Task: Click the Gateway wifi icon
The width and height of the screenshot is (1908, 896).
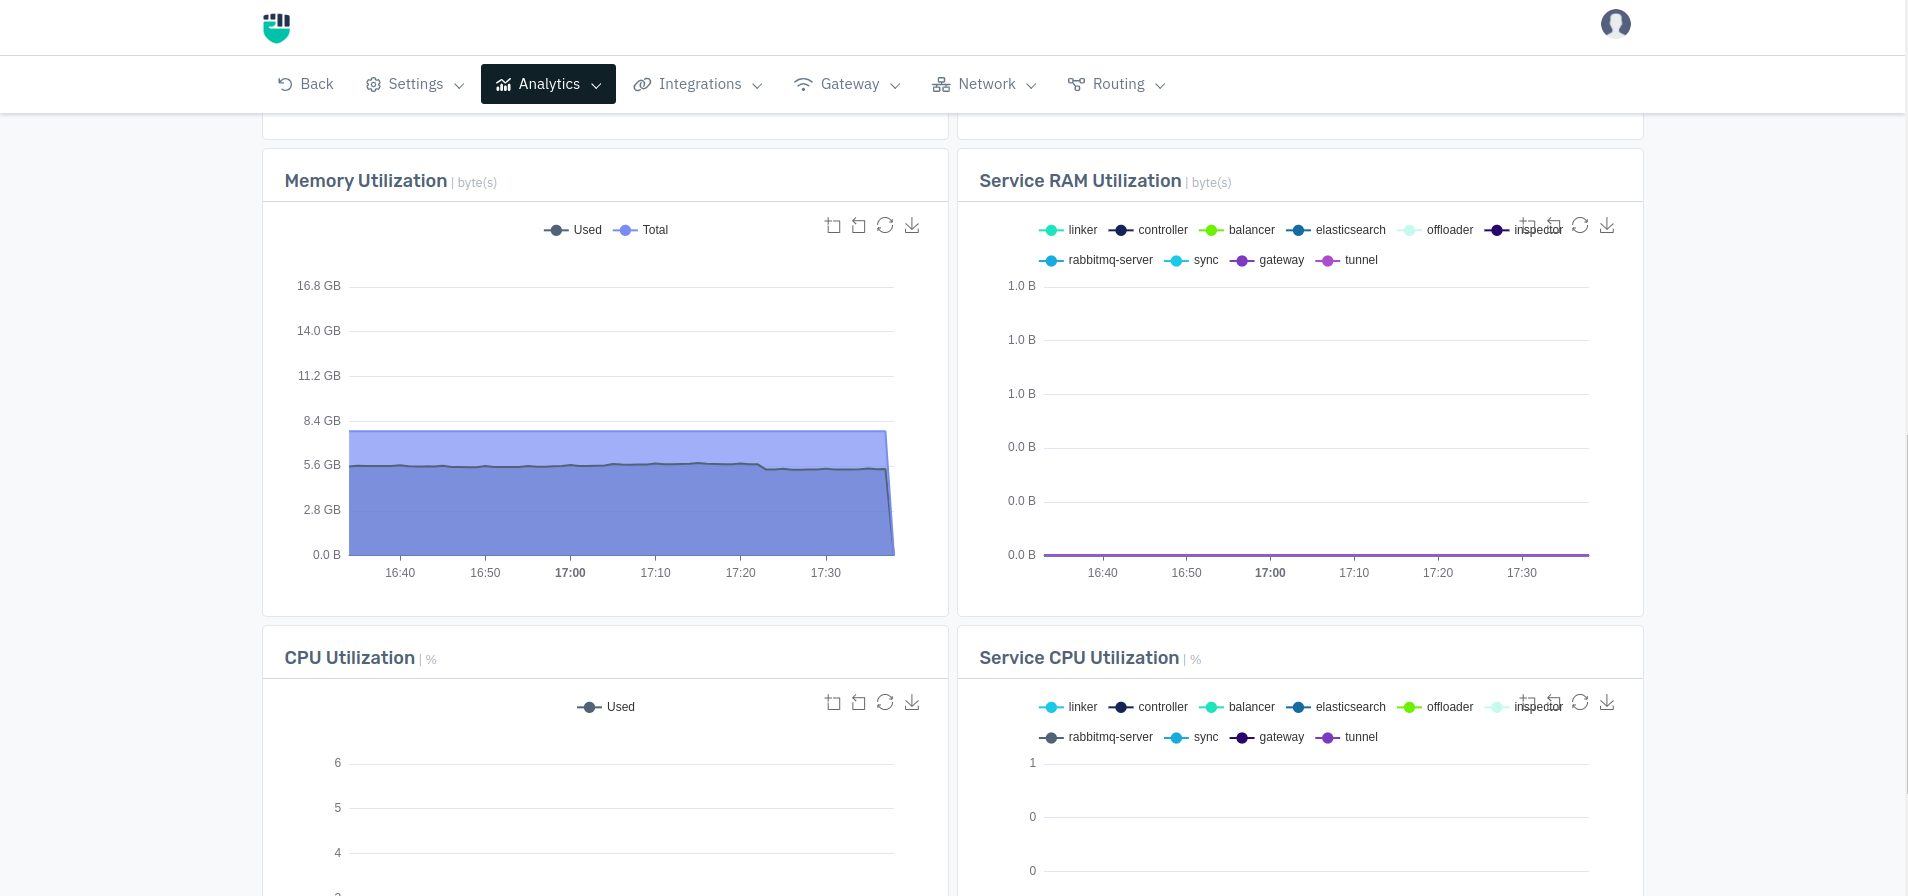Action: tap(803, 85)
